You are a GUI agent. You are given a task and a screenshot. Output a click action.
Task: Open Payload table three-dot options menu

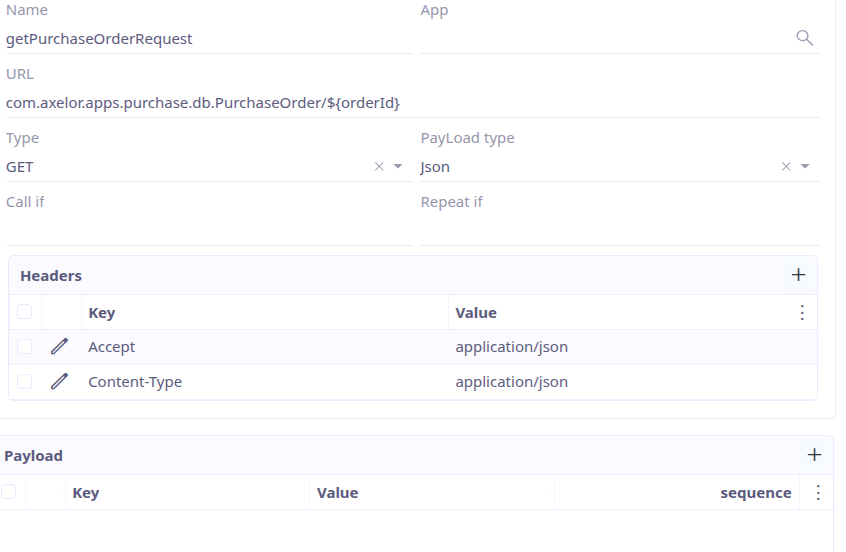pos(818,493)
